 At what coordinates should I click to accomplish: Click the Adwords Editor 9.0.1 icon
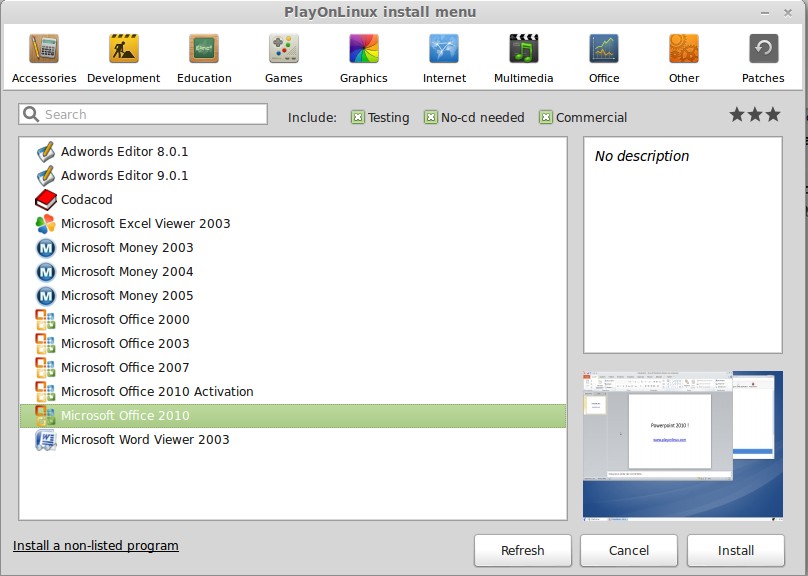pos(46,176)
